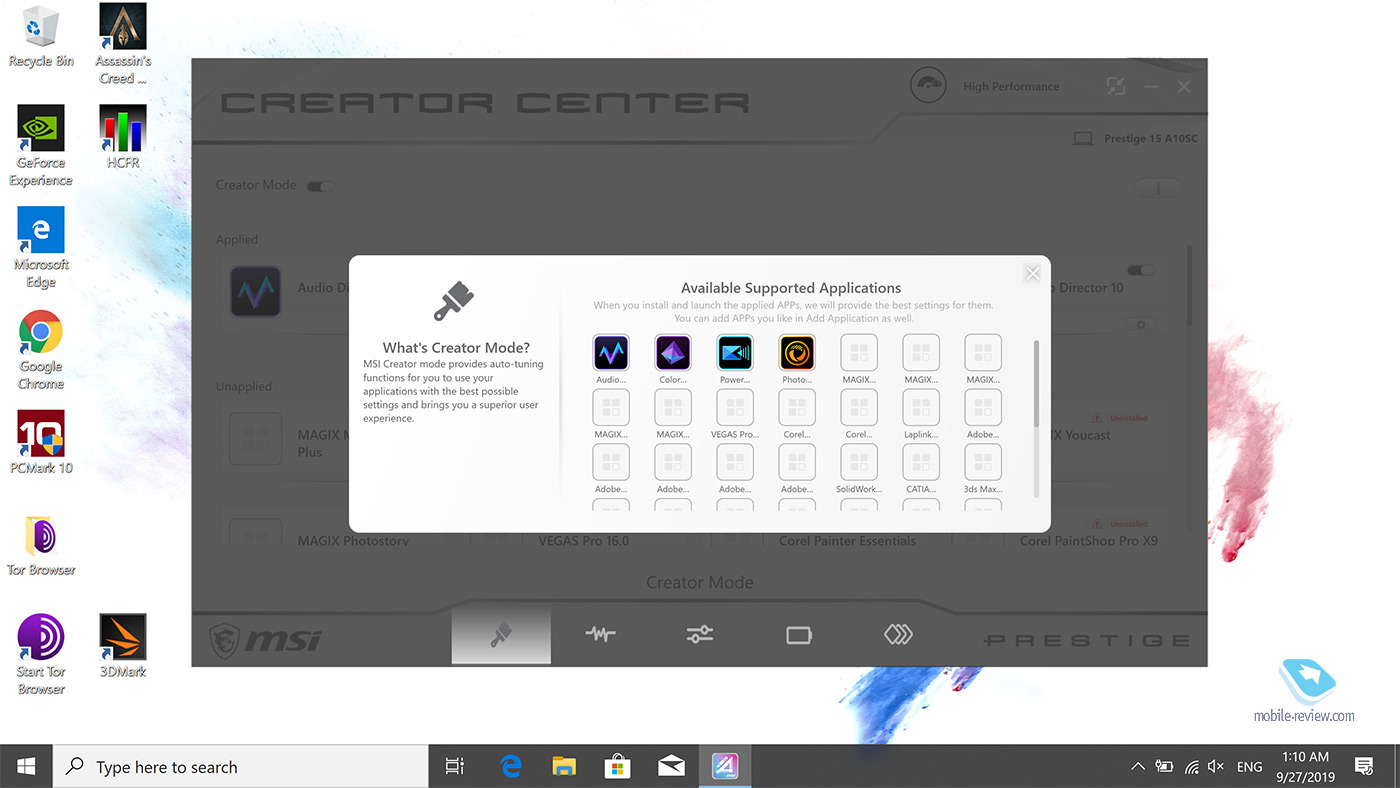Image resolution: width=1400 pixels, height=788 pixels.
Task: Open Mail from the taskbar
Action: click(670, 767)
